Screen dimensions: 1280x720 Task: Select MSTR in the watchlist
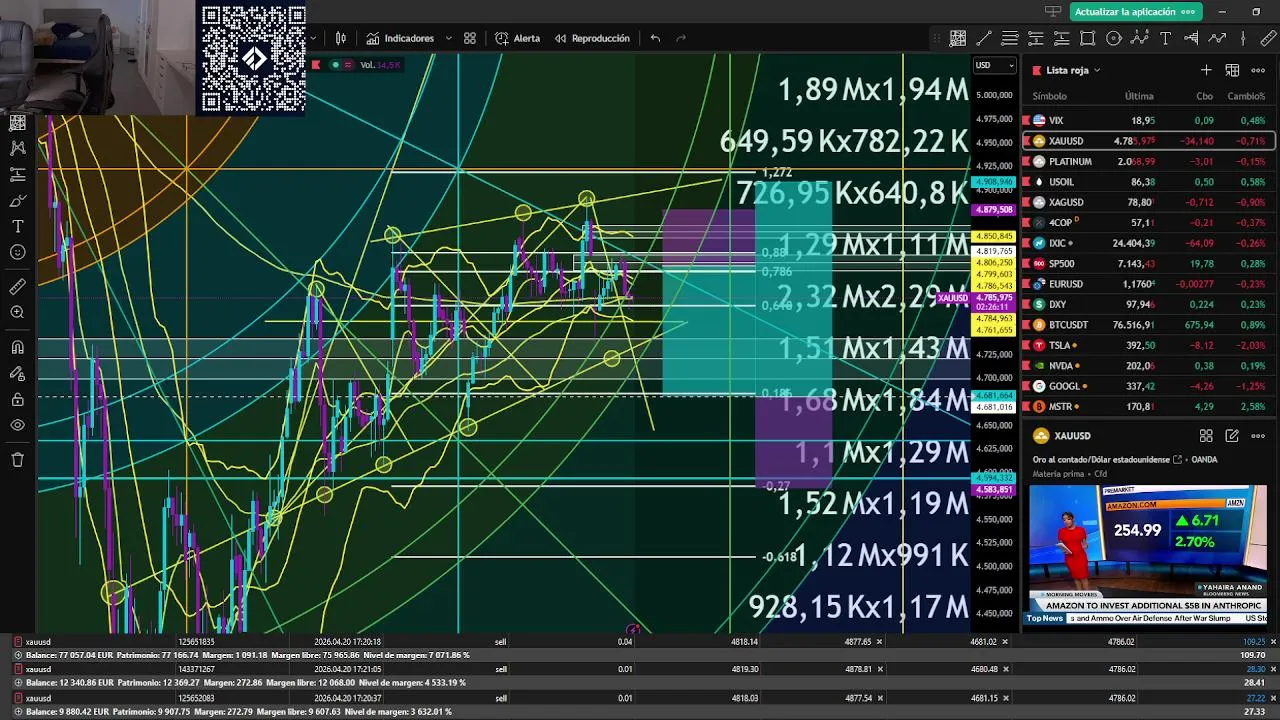coord(1148,407)
